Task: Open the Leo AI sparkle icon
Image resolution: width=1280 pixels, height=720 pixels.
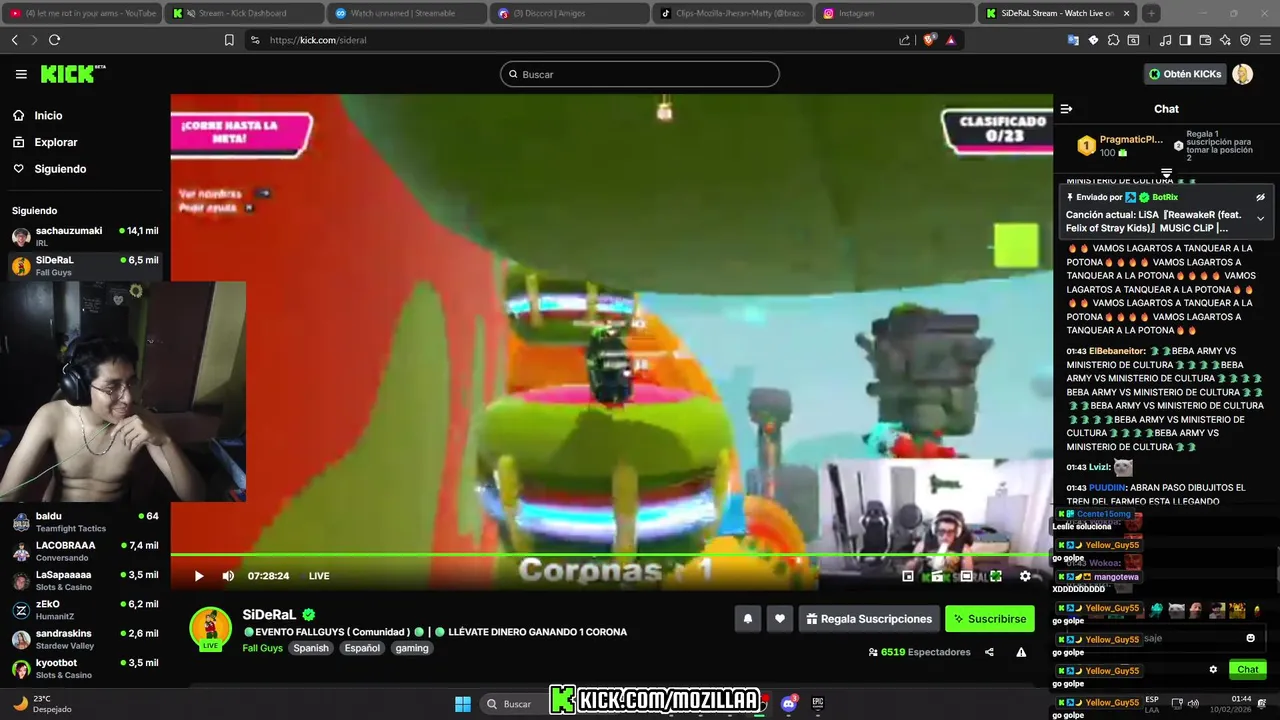Action: [1225, 40]
